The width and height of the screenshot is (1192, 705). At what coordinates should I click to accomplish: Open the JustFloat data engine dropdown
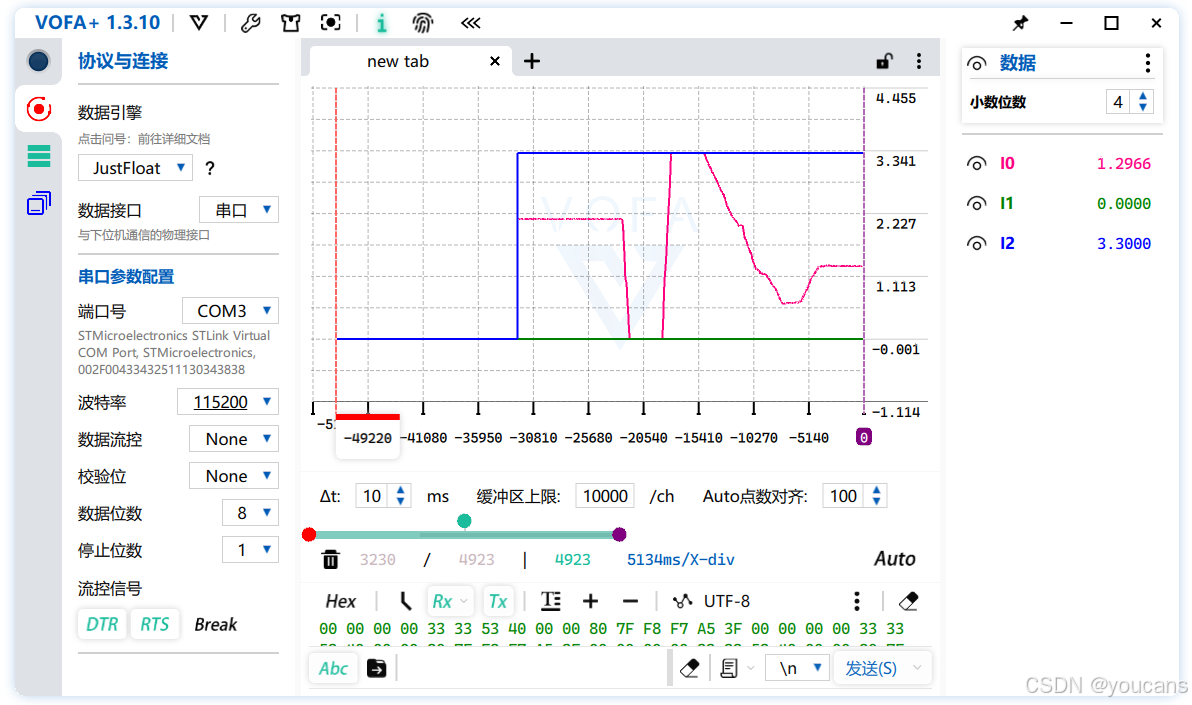135,168
